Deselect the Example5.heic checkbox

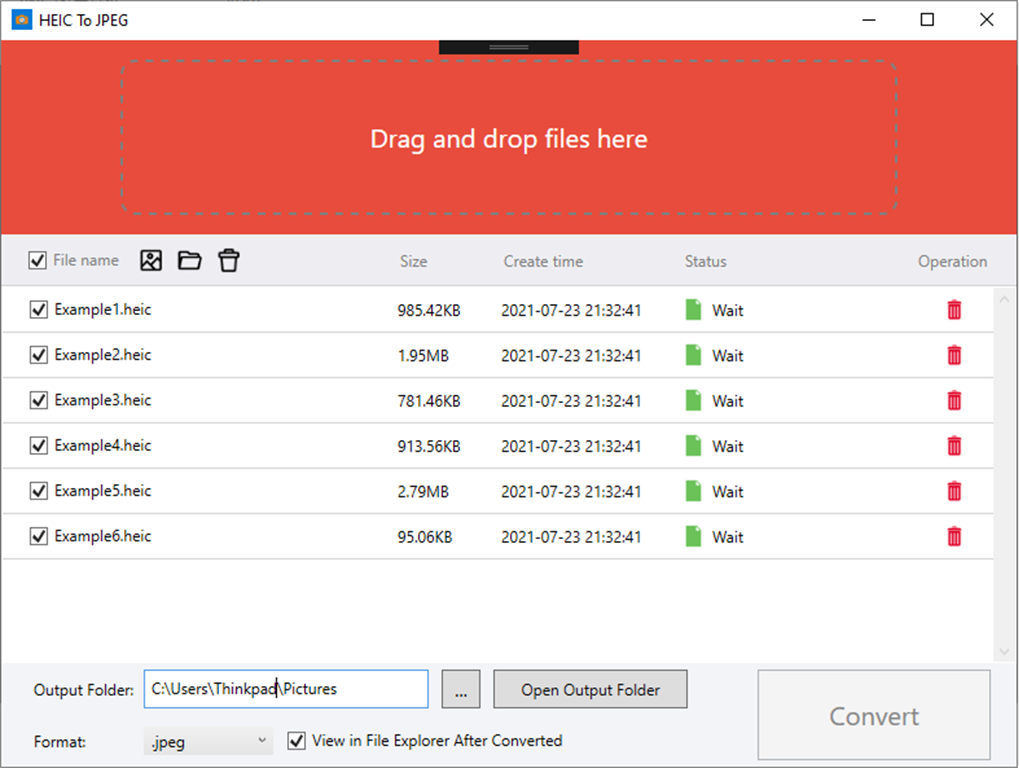[39, 491]
